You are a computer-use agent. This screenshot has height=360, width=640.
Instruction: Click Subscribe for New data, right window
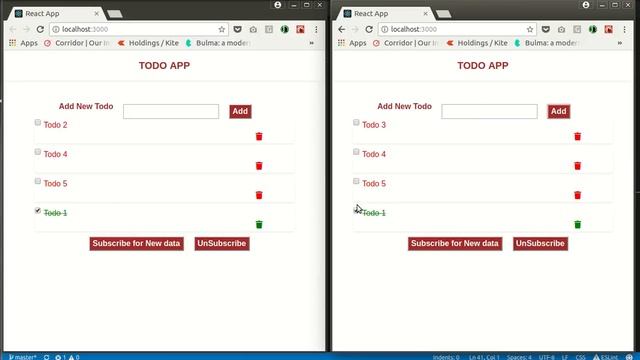455,244
